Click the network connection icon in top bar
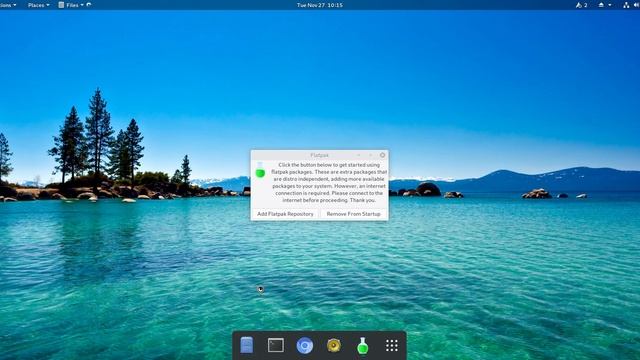Viewport: 640px width, 360px height. point(626,5)
